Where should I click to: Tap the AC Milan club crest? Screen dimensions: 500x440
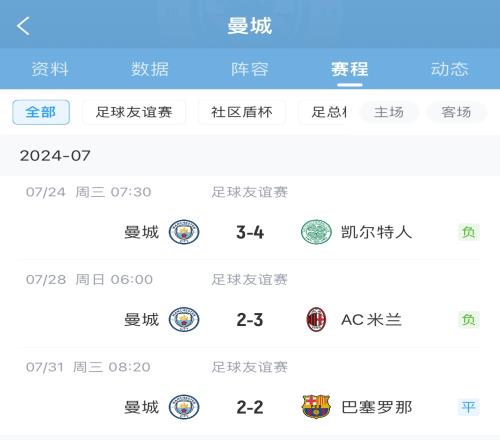316,319
